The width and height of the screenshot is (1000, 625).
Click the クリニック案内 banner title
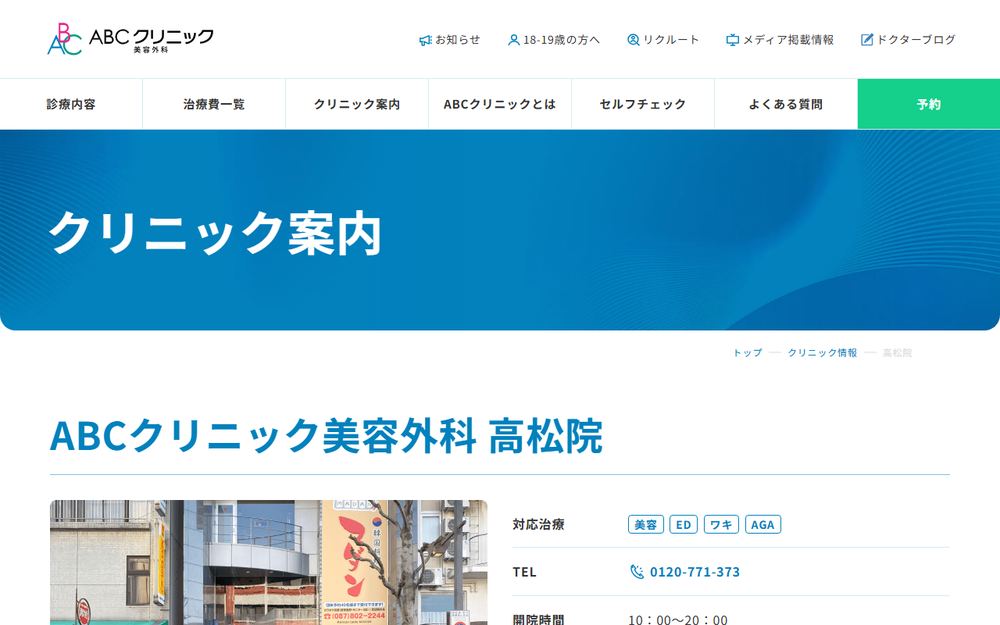(x=215, y=233)
